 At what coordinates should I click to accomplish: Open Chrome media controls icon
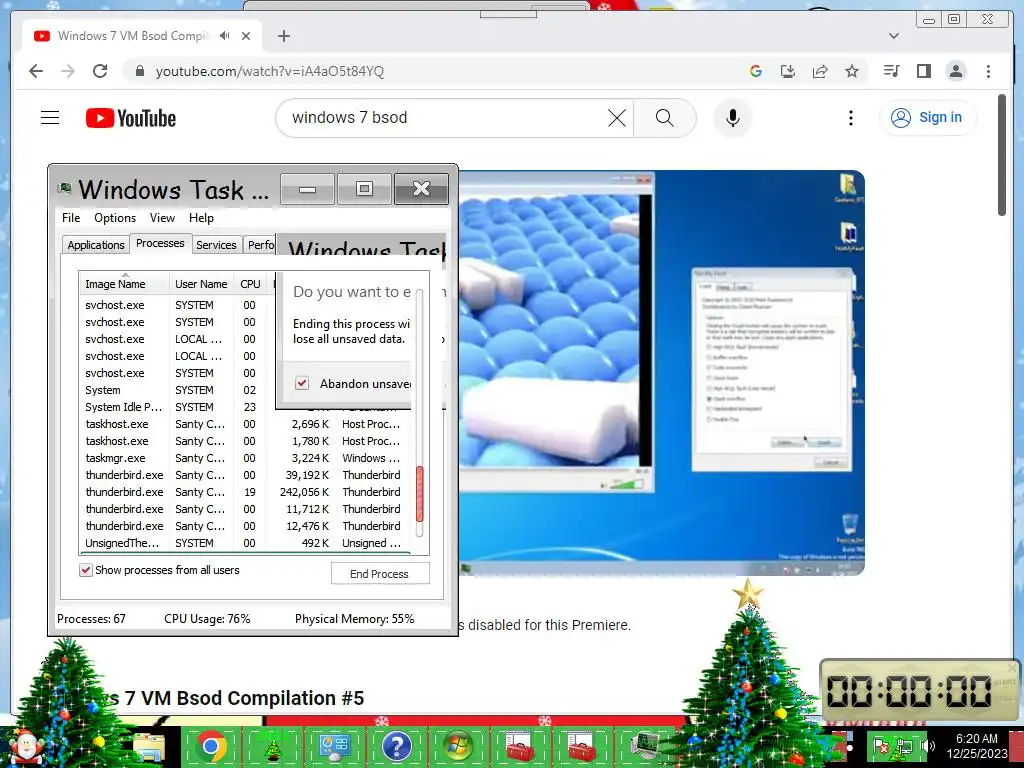891,71
